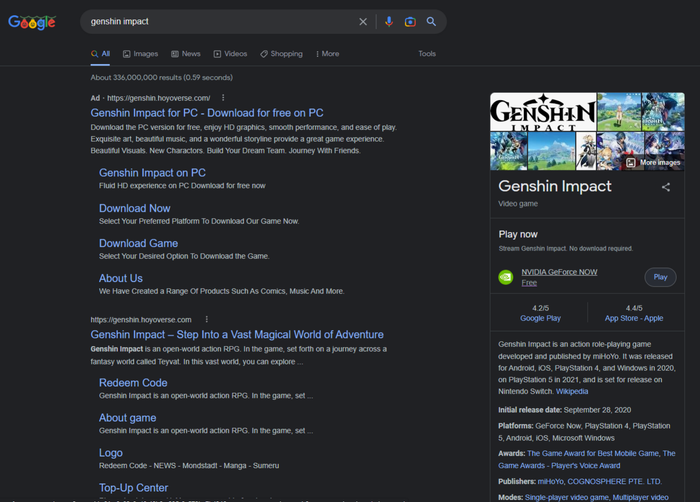Clear the search box with X icon
This screenshot has width=700, height=502.
click(x=363, y=21)
